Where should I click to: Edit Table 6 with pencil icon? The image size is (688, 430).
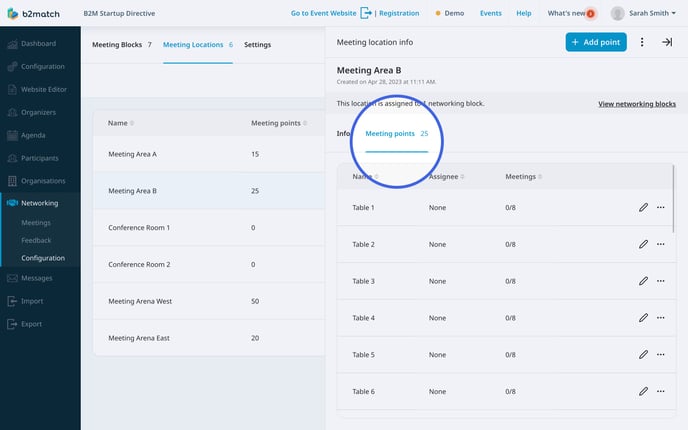pyautogui.click(x=643, y=391)
